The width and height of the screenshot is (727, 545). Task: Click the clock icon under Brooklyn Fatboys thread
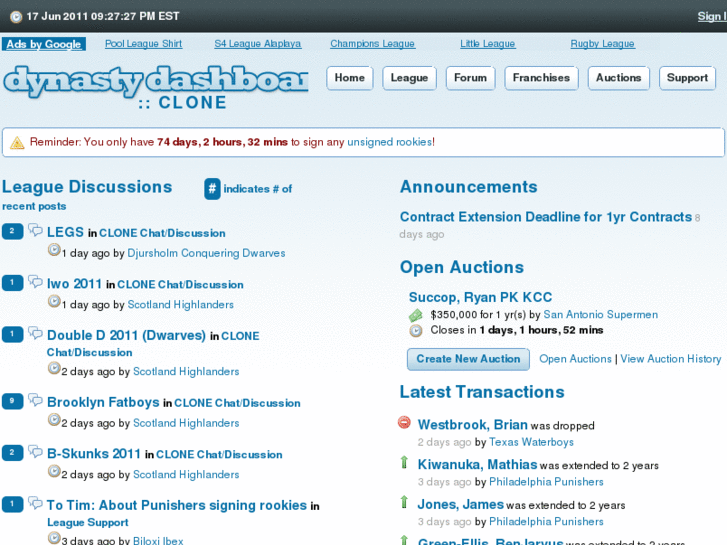point(54,420)
